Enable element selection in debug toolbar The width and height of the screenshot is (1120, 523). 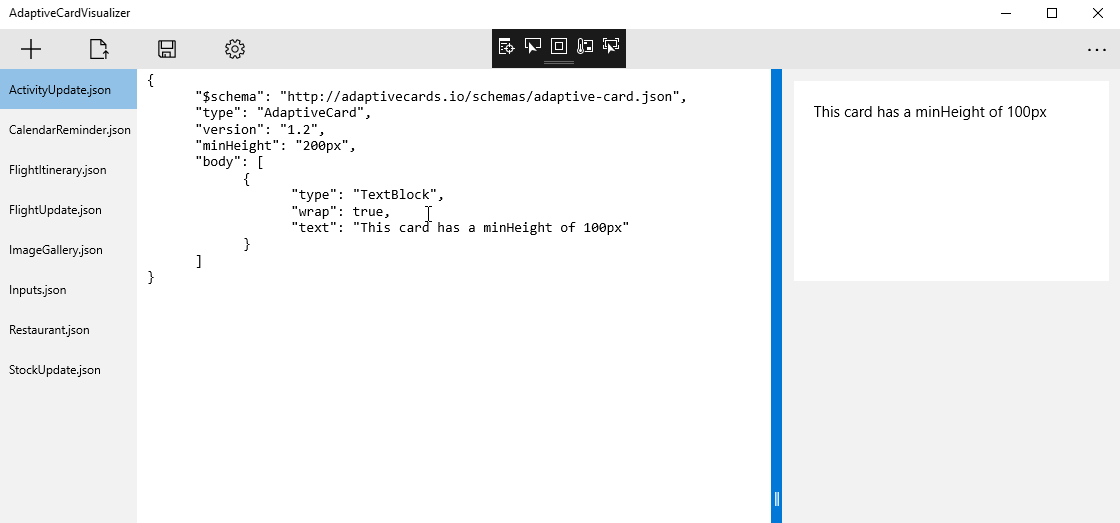coord(532,46)
